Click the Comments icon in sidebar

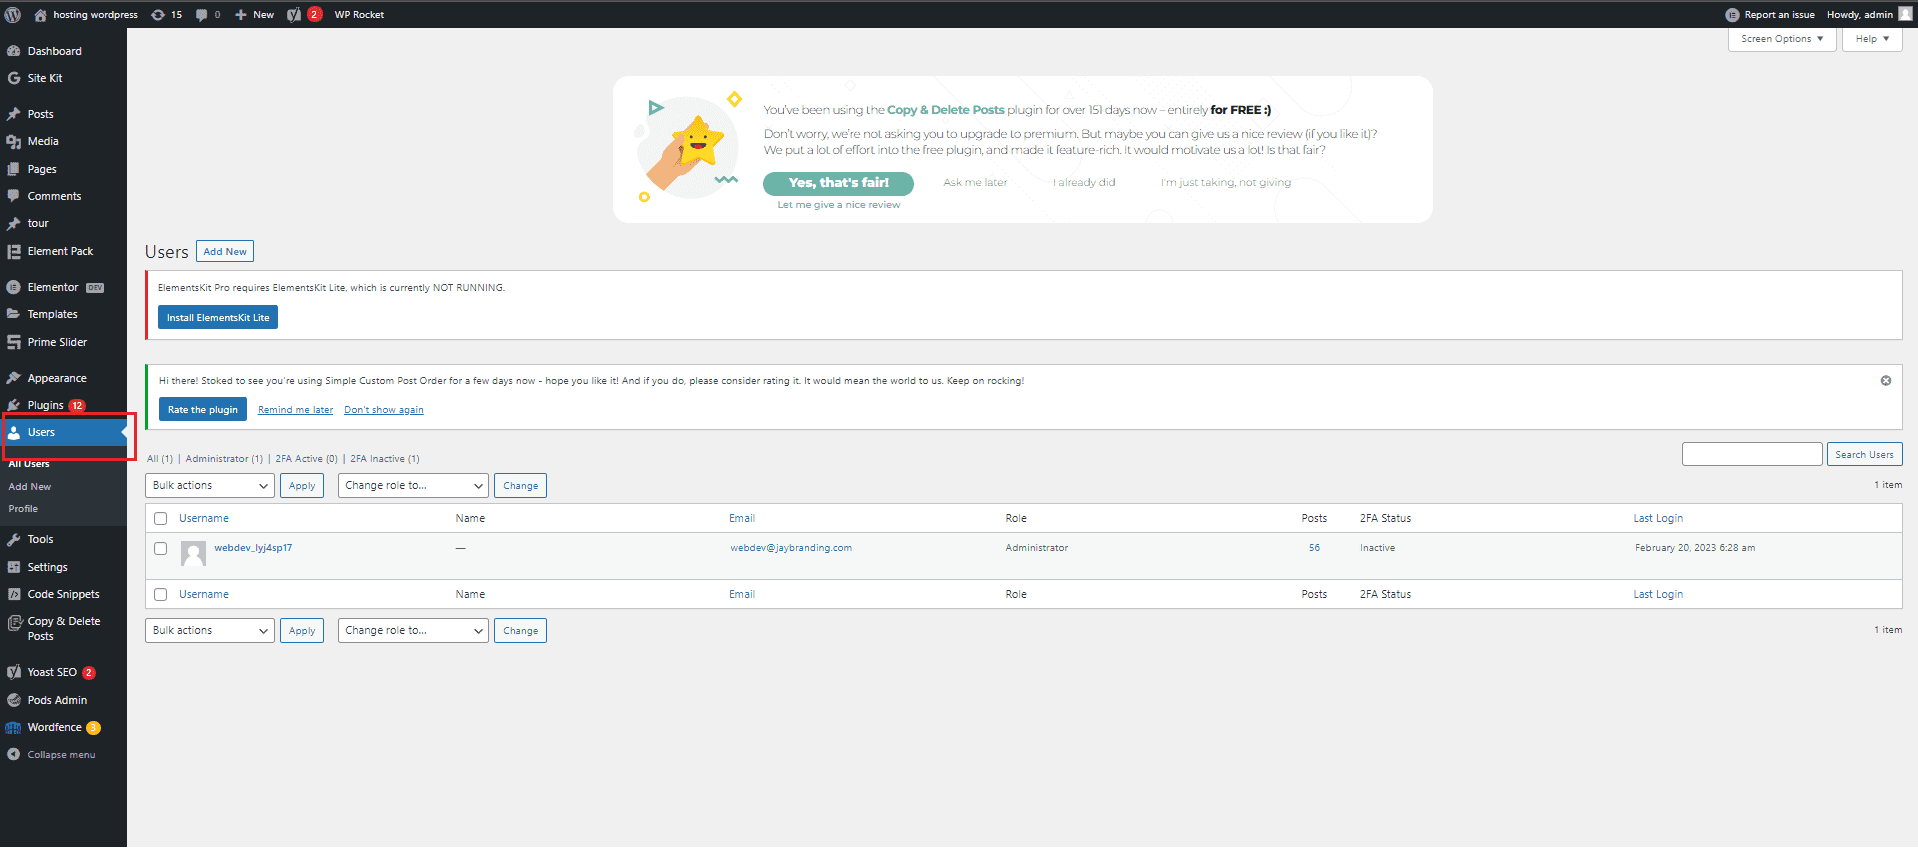click(14, 196)
